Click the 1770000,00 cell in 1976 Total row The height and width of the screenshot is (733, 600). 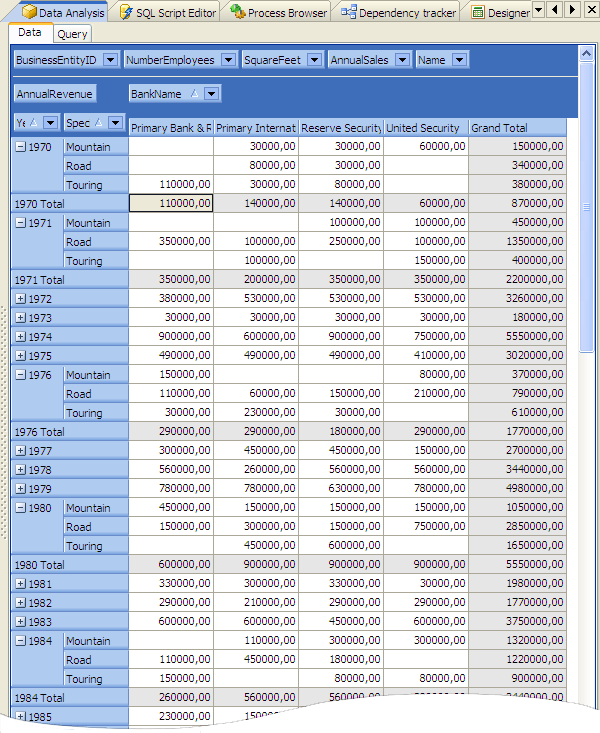pyautogui.click(x=518, y=431)
